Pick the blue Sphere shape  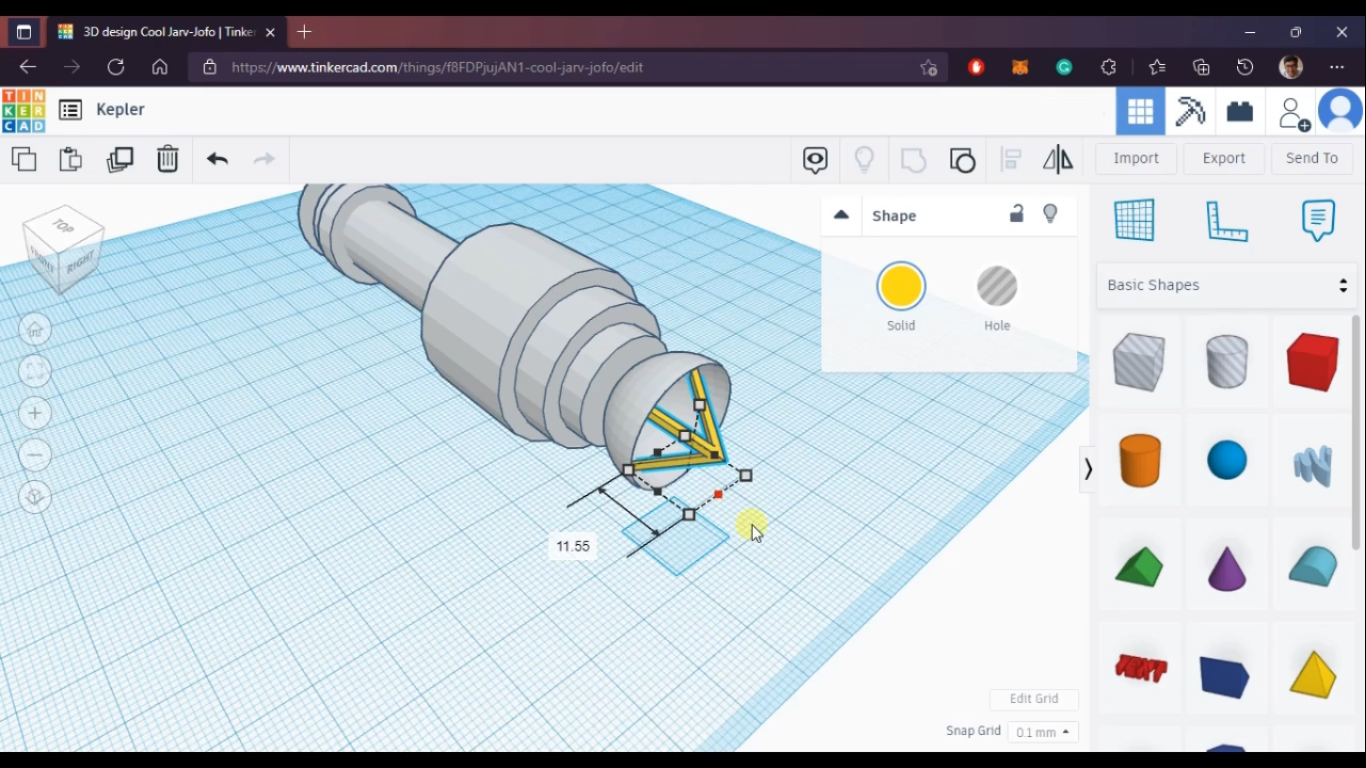click(x=1226, y=461)
